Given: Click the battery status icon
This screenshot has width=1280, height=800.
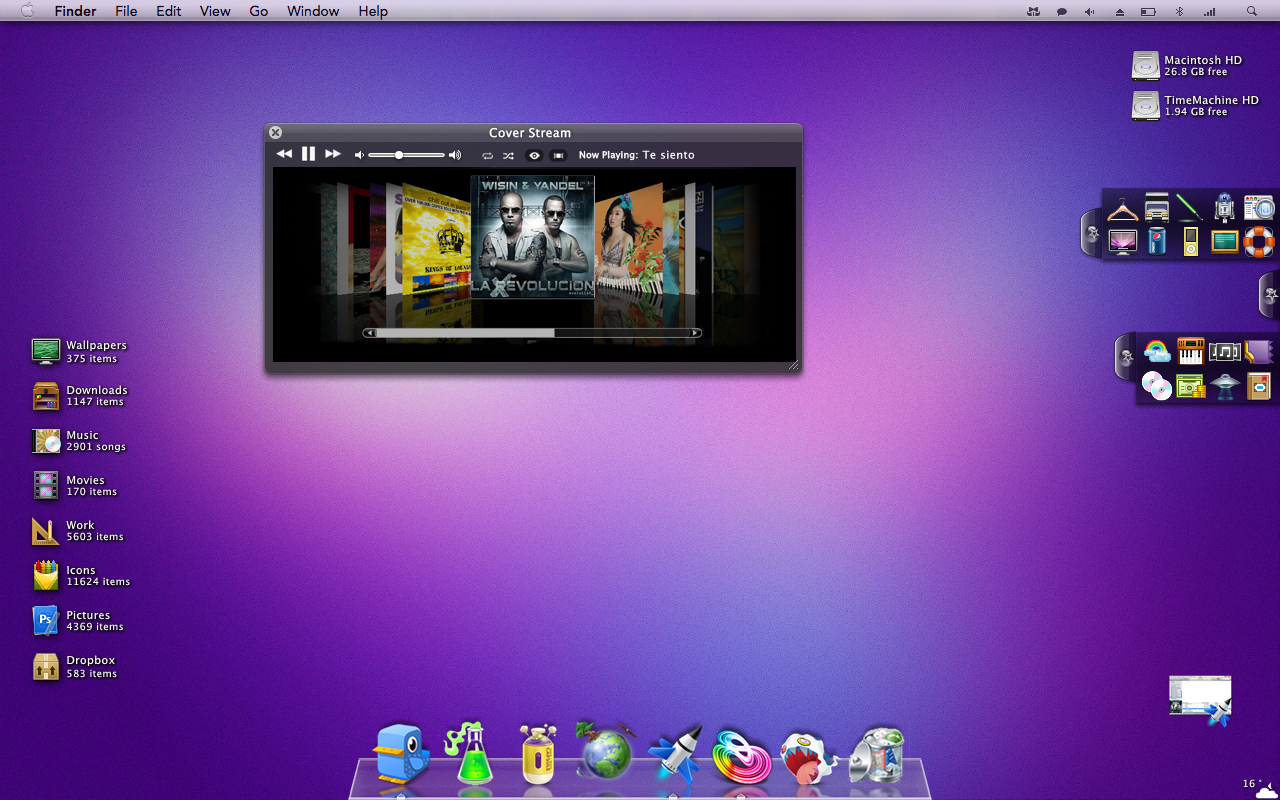Looking at the screenshot, I should pos(1149,11).
